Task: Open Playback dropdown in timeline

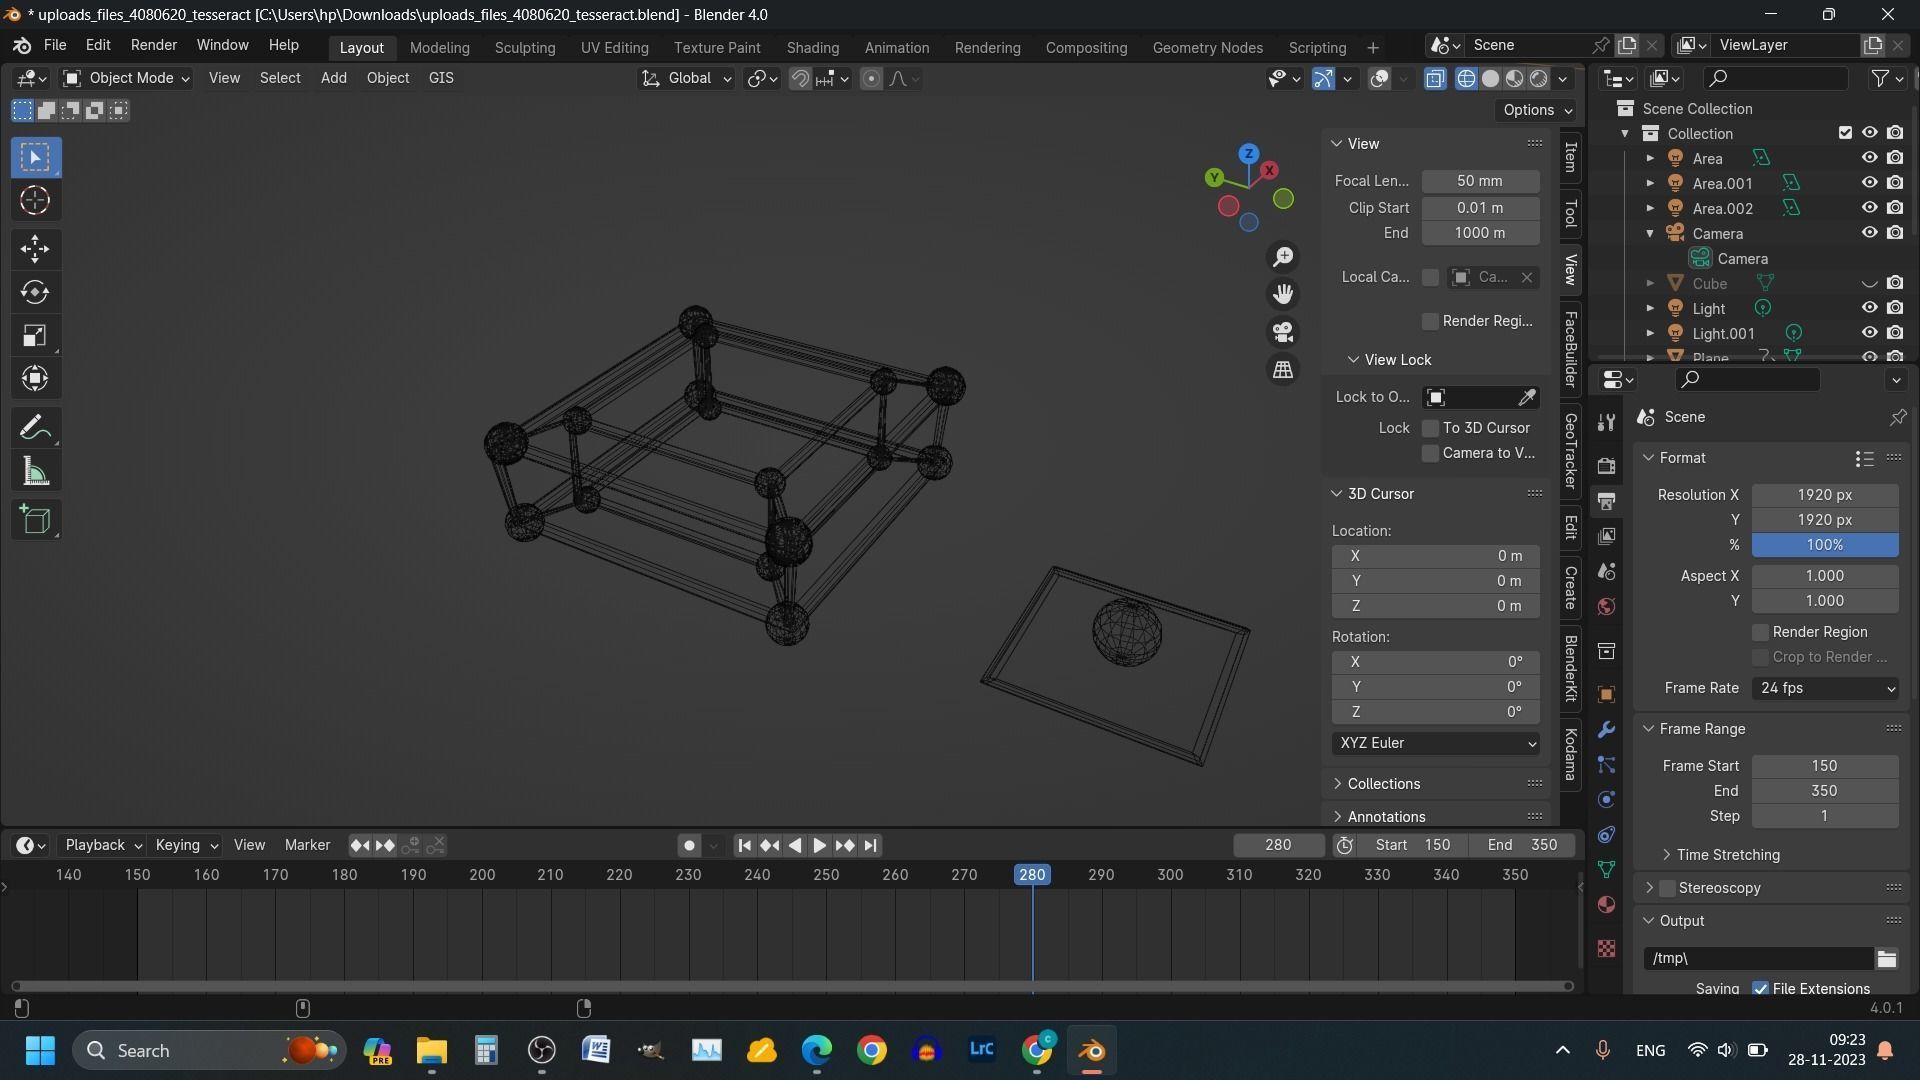Action: coord(103,846)
